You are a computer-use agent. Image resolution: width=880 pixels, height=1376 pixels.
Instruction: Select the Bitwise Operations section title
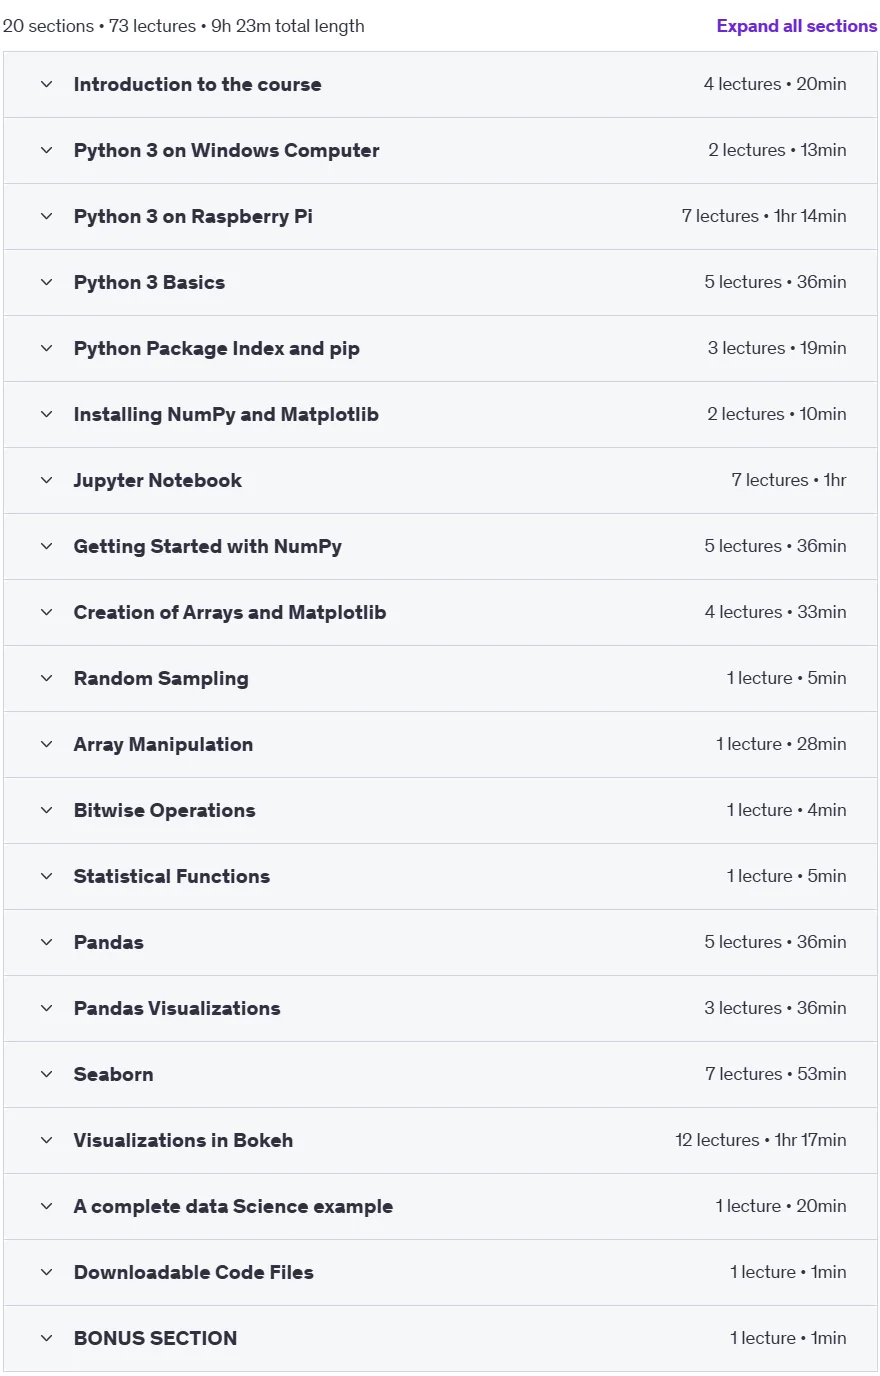coord(164,811)
